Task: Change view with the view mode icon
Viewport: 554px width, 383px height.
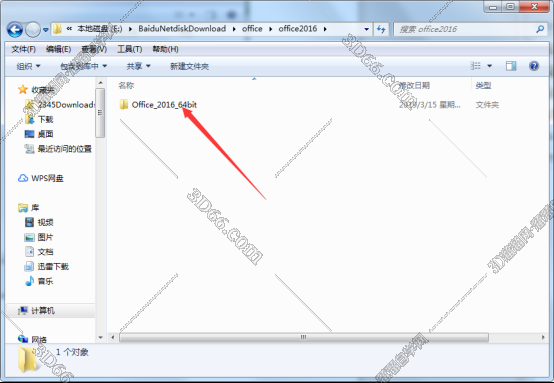Action: click(476, 66)
